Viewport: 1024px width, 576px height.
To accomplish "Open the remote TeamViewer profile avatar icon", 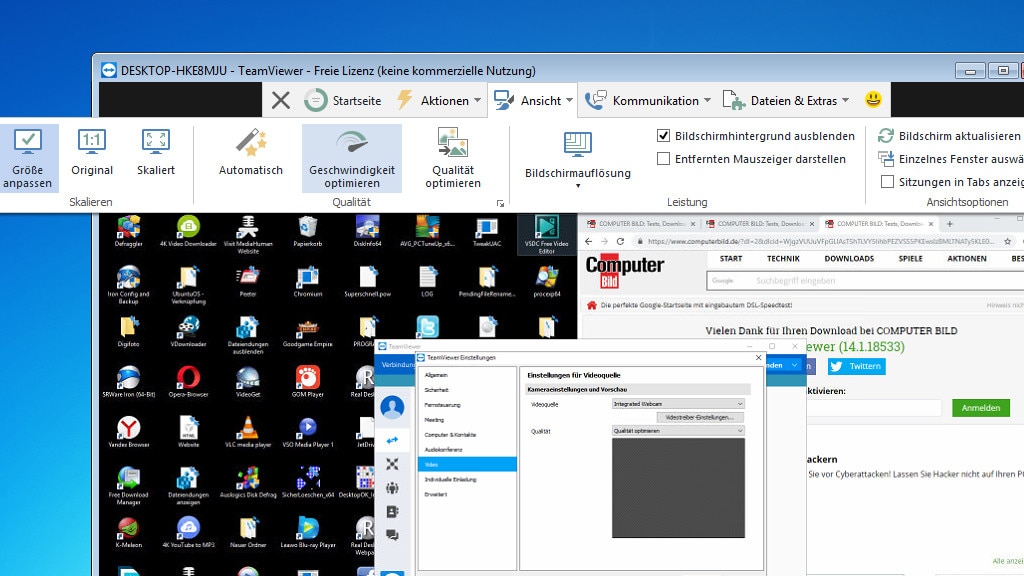I will point(392,407).
